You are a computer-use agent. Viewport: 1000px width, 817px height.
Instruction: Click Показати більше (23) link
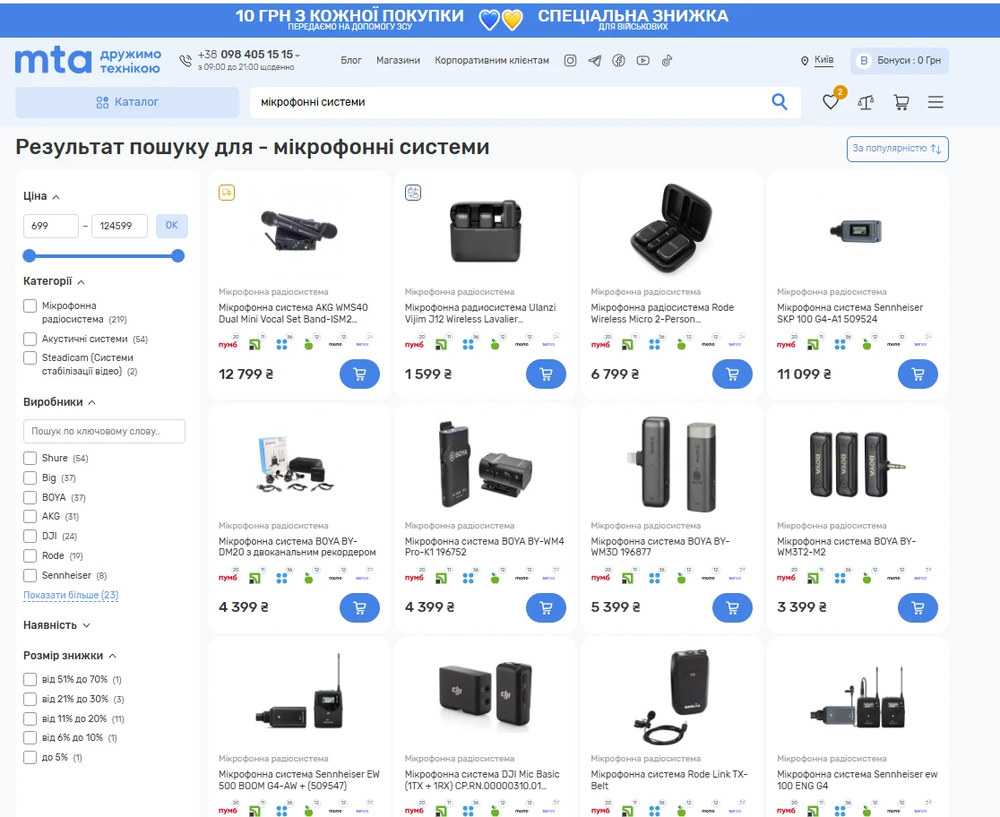[x=71, y=595]
